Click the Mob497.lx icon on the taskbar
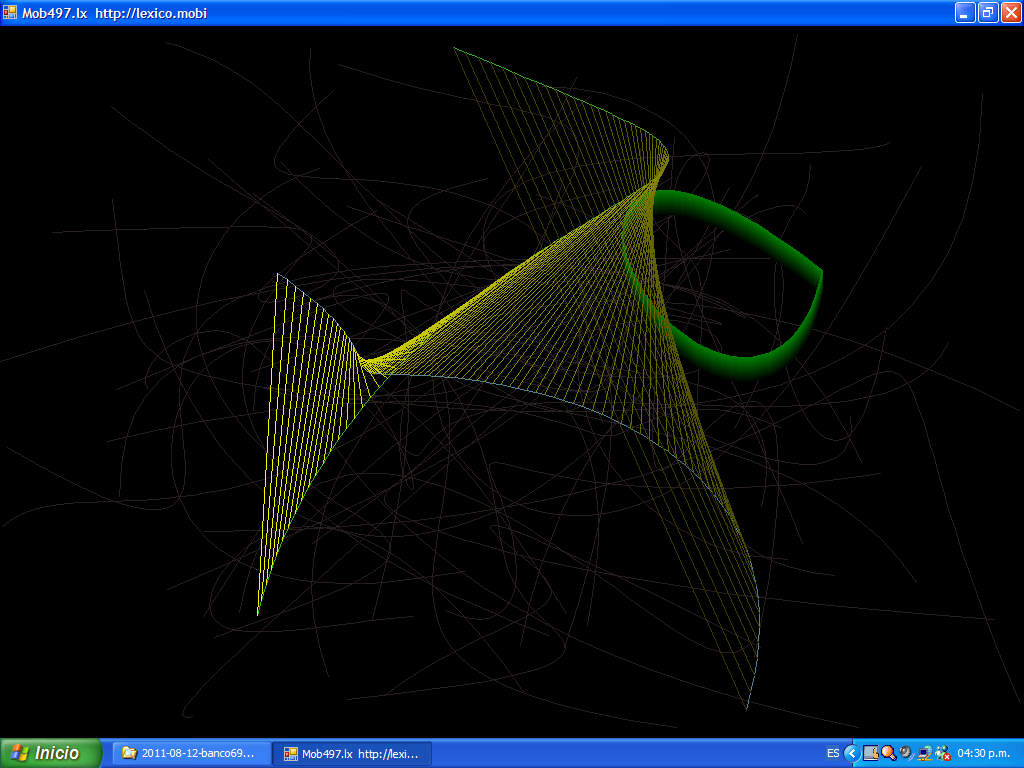 [x=291, y=753]
